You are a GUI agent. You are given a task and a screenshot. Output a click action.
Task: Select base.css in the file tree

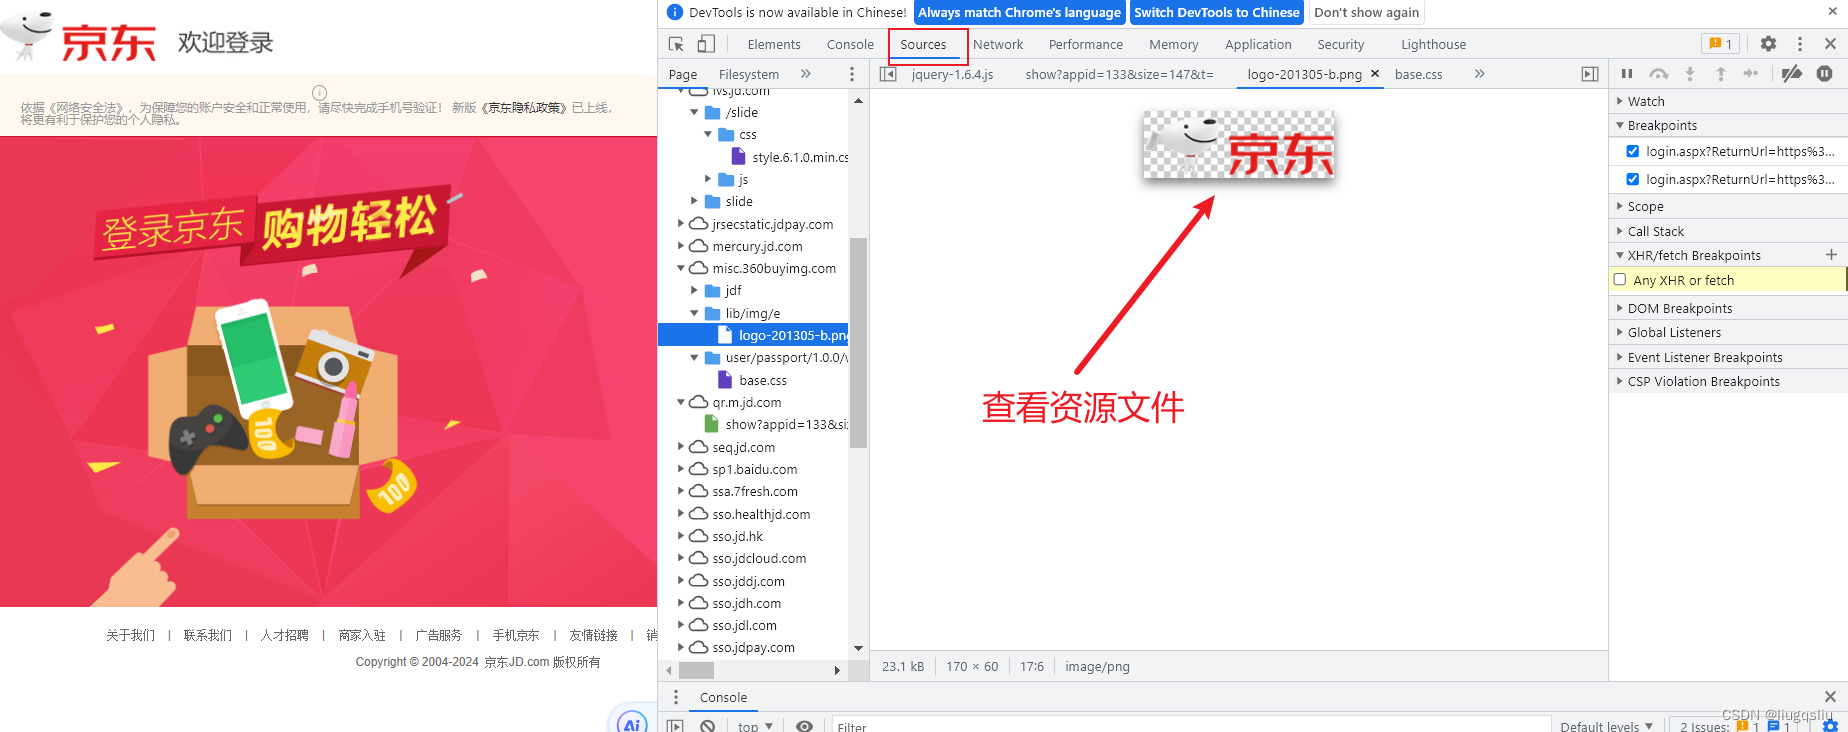coord(762,380)
